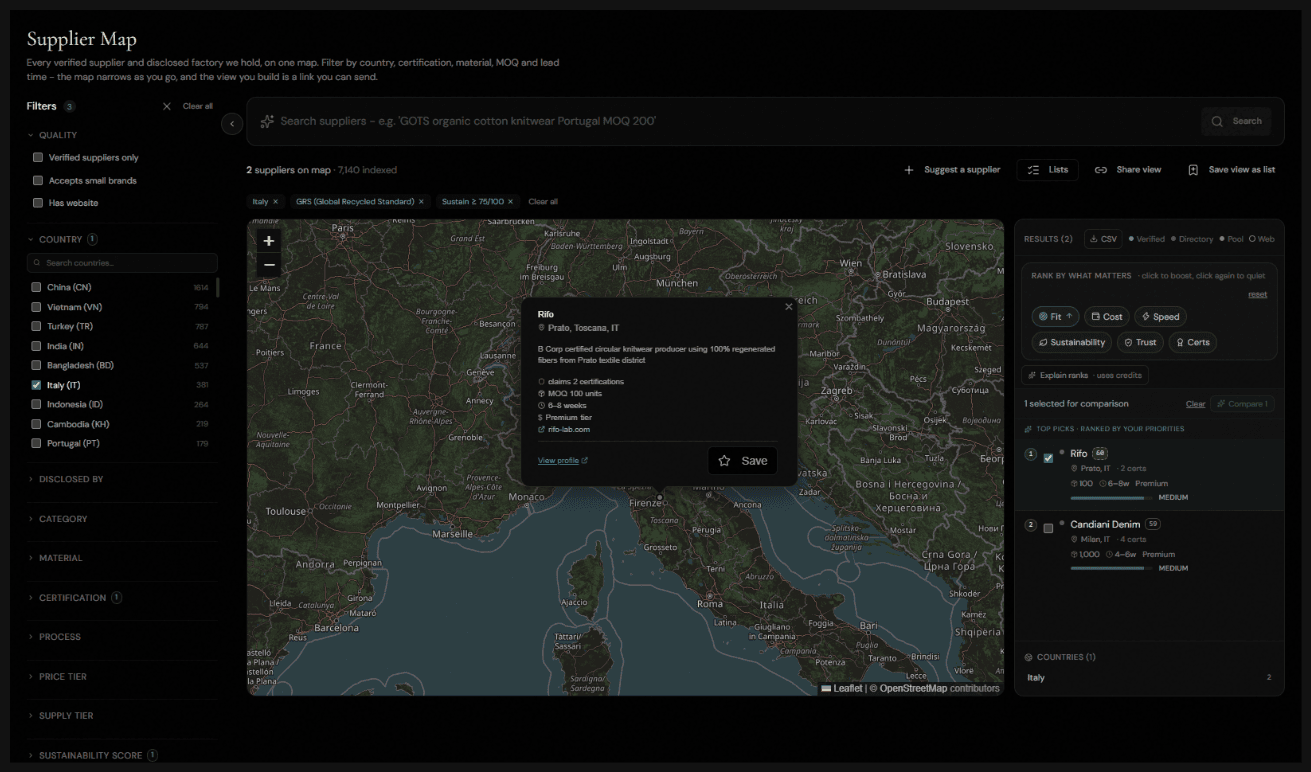
Task: Focus the Search countries field
Action: click(x=122, y=263)
